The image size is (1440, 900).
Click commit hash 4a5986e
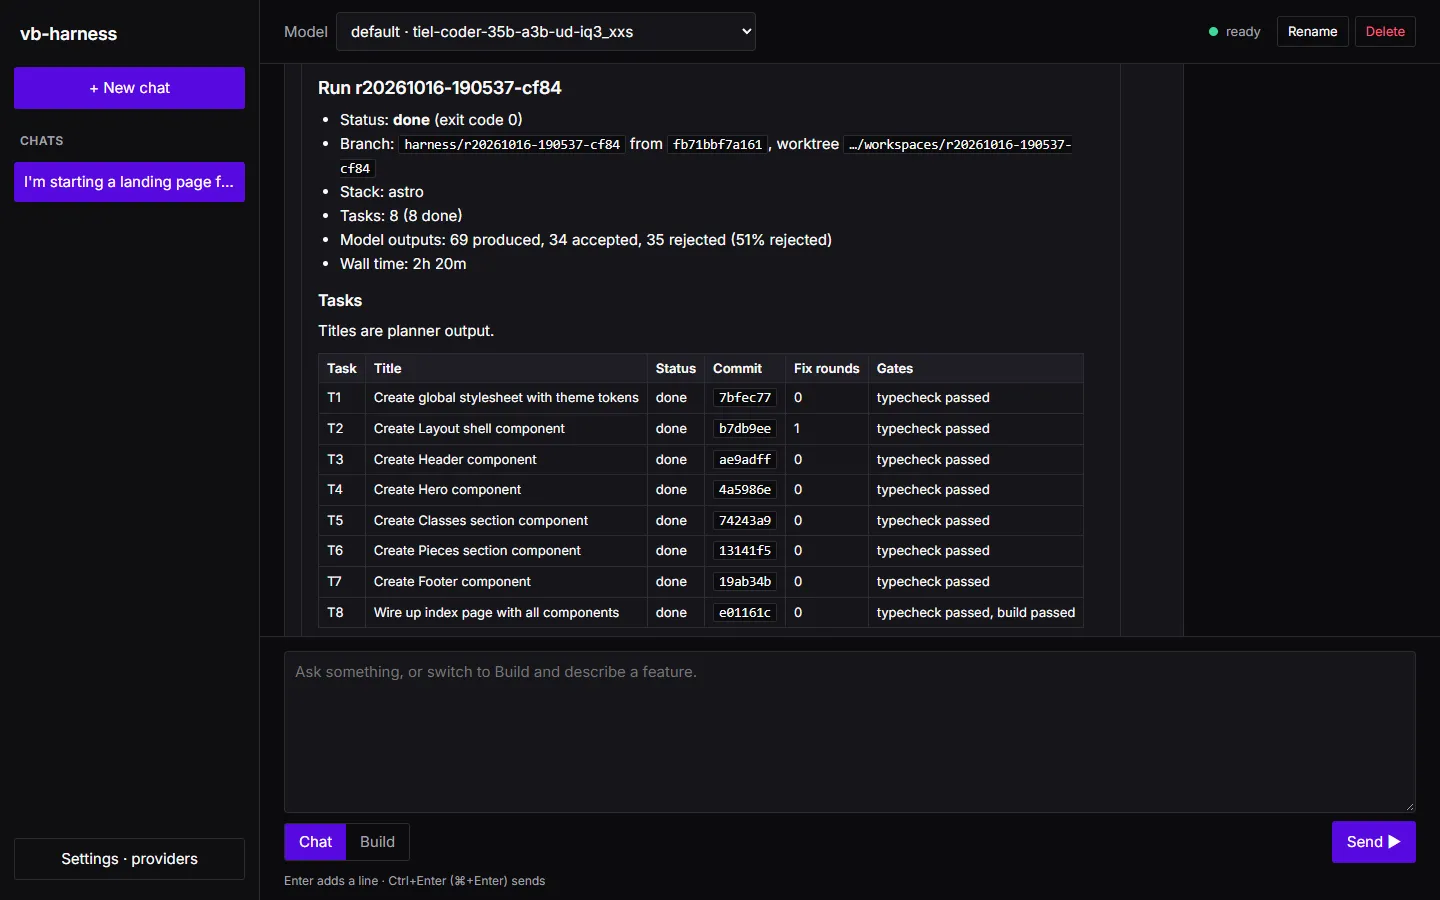tap(745, 490)
